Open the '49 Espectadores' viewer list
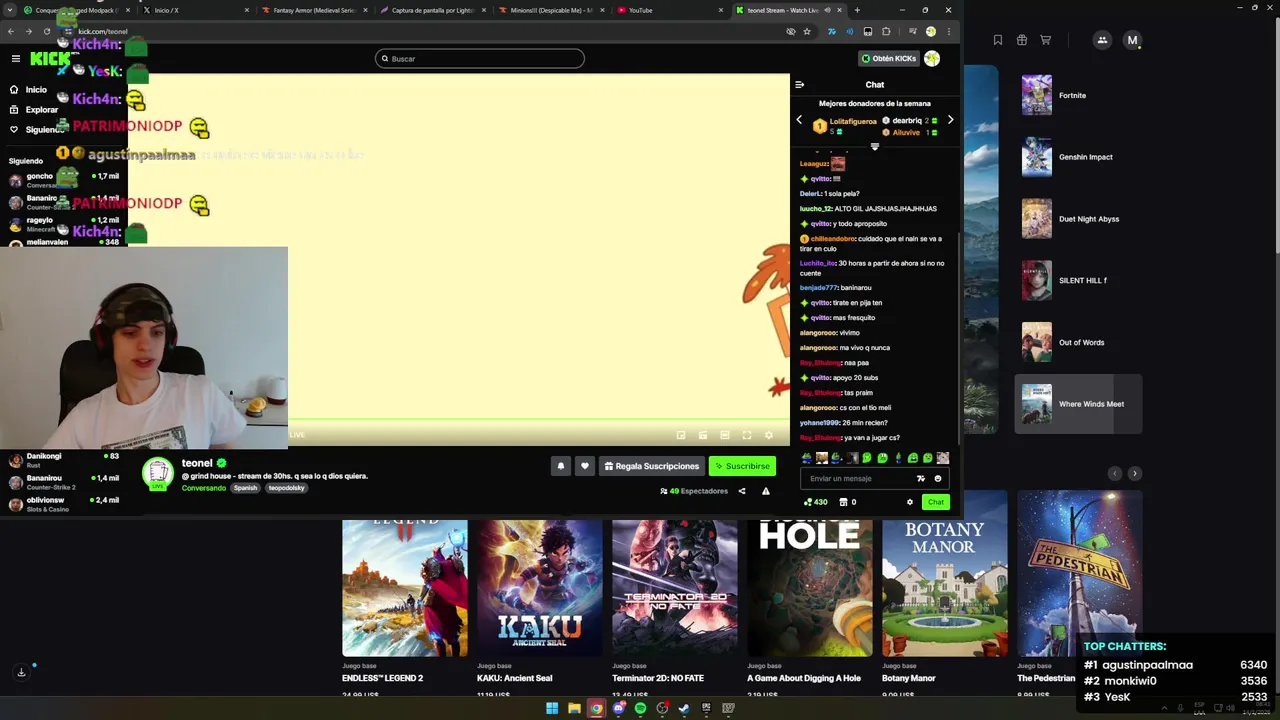Viewport: 1280px width, 720px height. pos(694,491)
